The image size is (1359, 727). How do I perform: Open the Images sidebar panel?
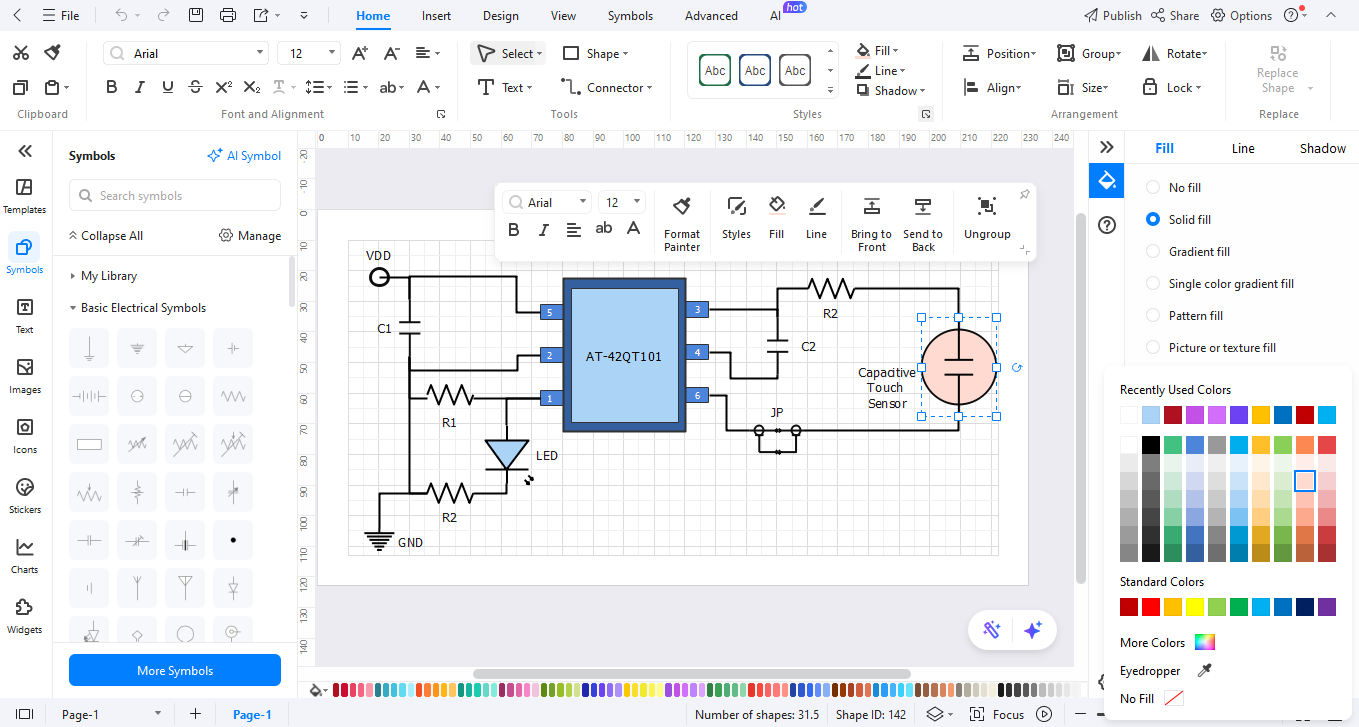[x=25, y=376]
